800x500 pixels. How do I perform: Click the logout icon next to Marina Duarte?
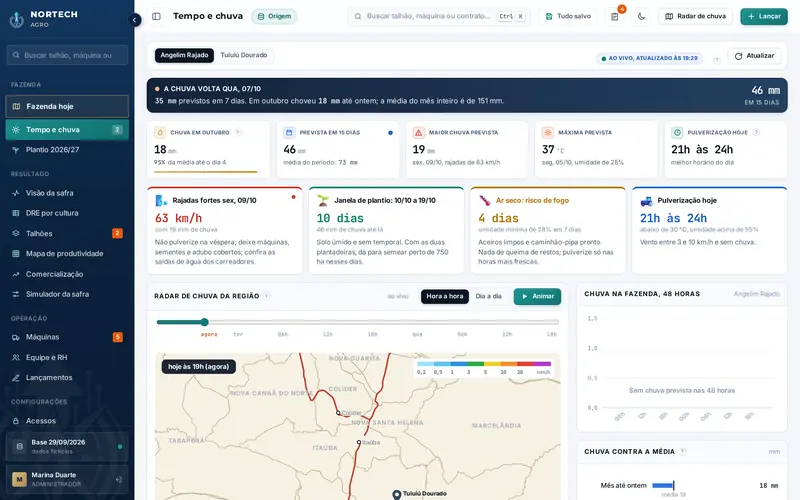tap(118, 480)
